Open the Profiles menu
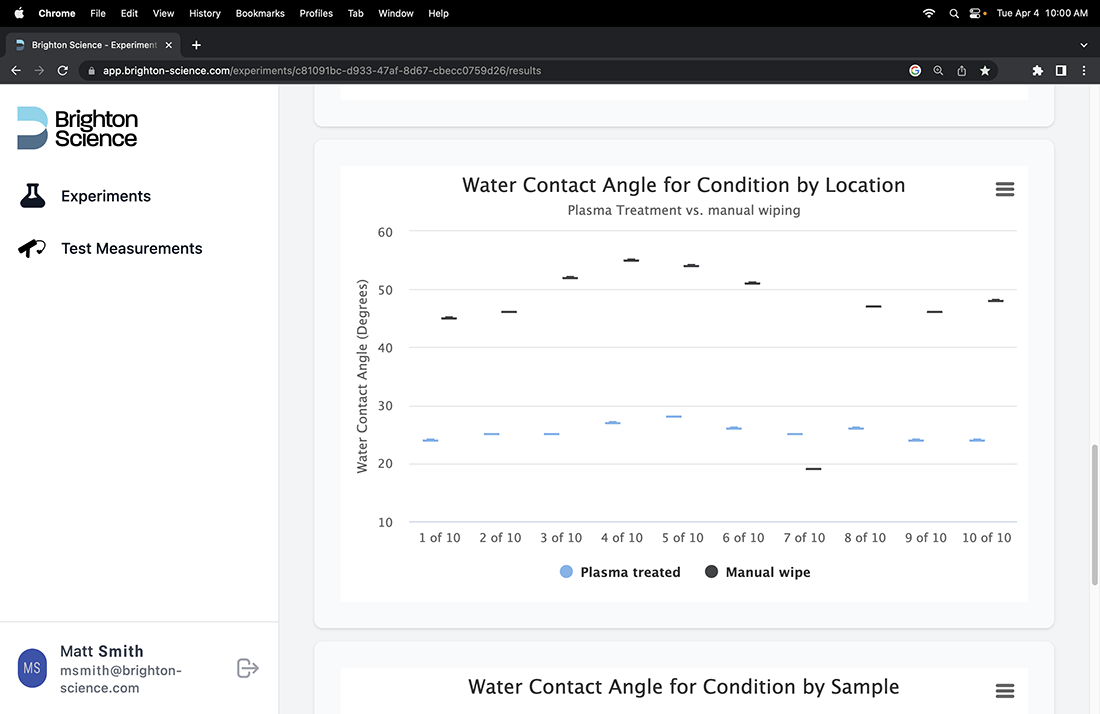The image size is (1100, 714). pos(316,13)
